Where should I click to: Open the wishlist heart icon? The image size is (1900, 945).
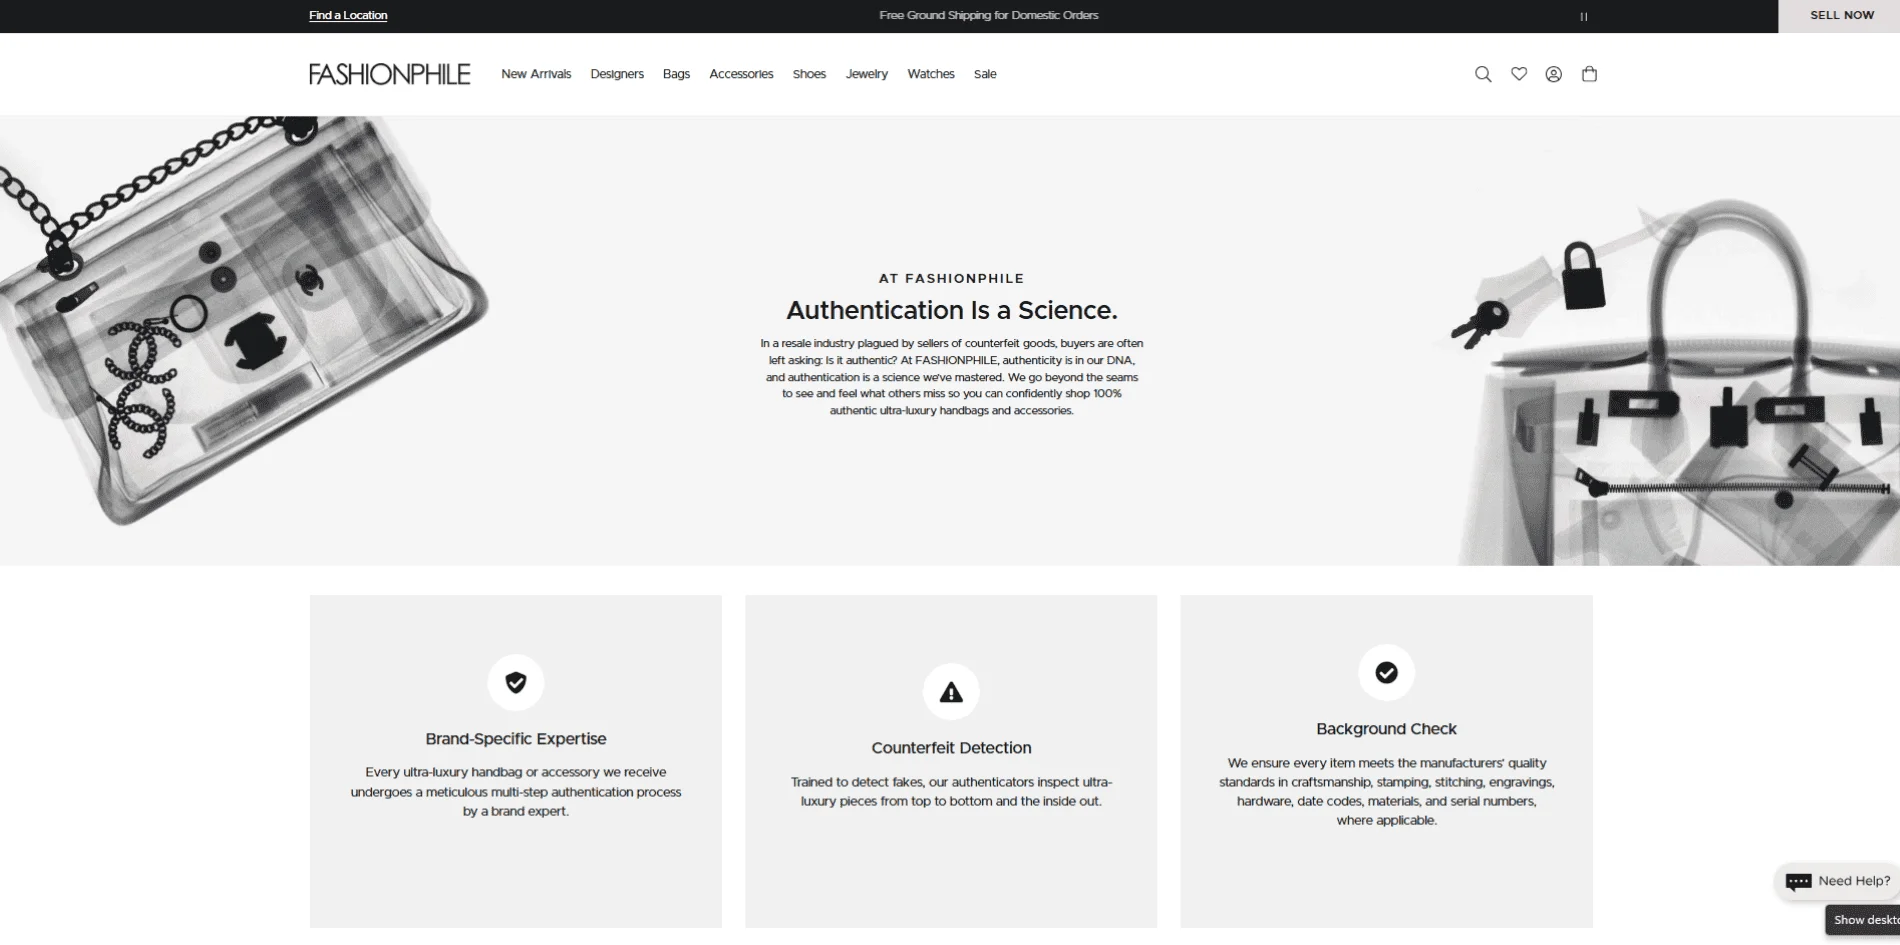pyautogui.click(x=1519, y=73)
